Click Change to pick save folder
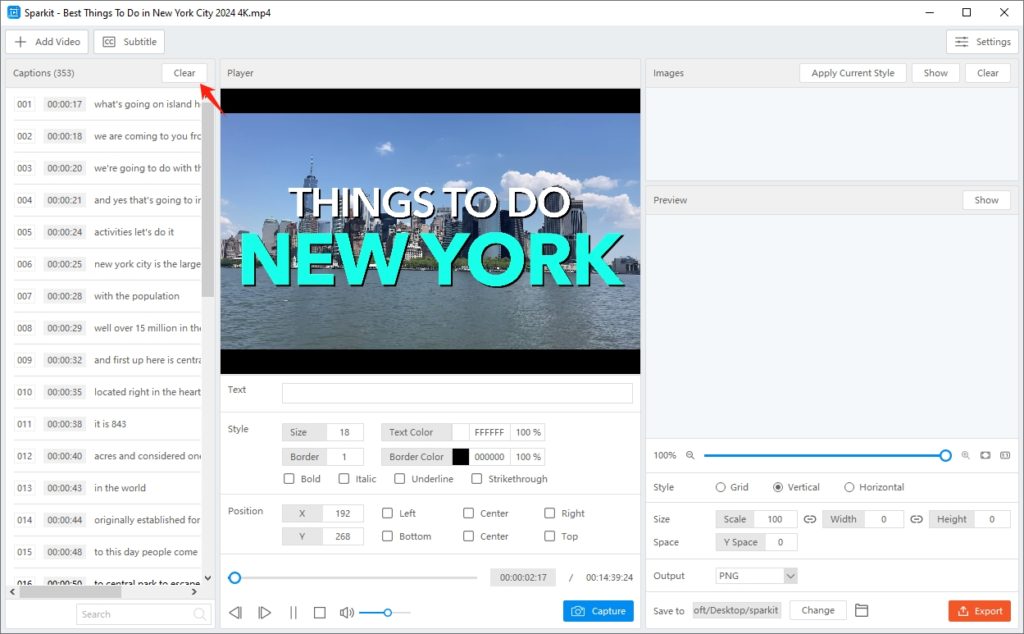Screen dimensions: 1024x634 click(818, 610)
